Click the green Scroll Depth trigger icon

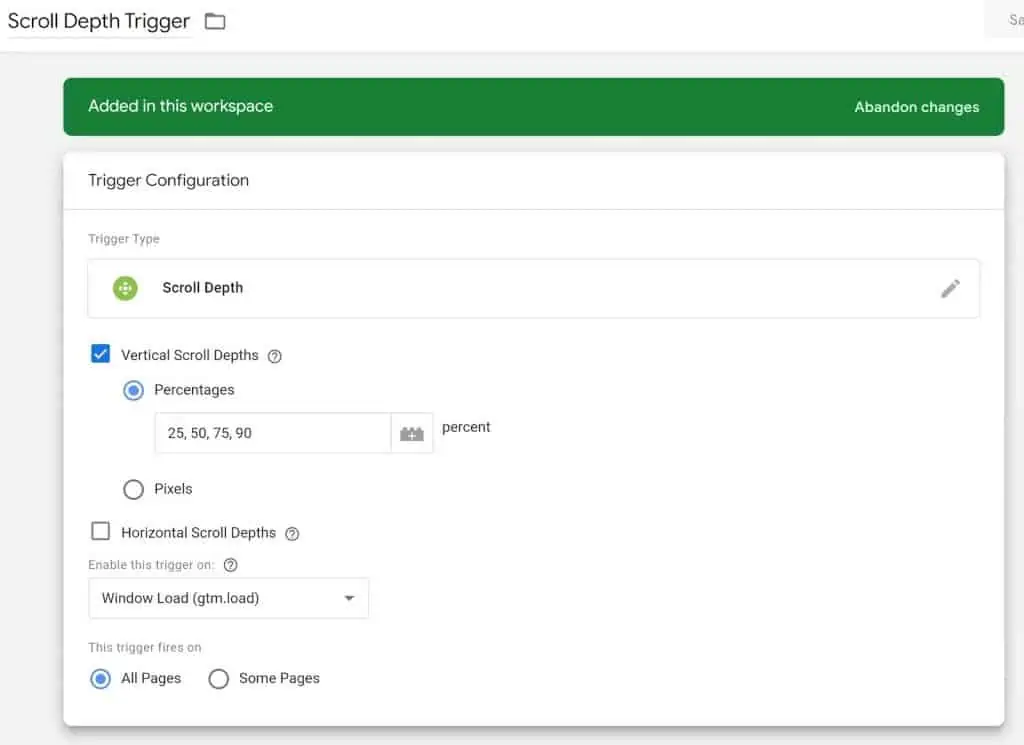(124, 287)
